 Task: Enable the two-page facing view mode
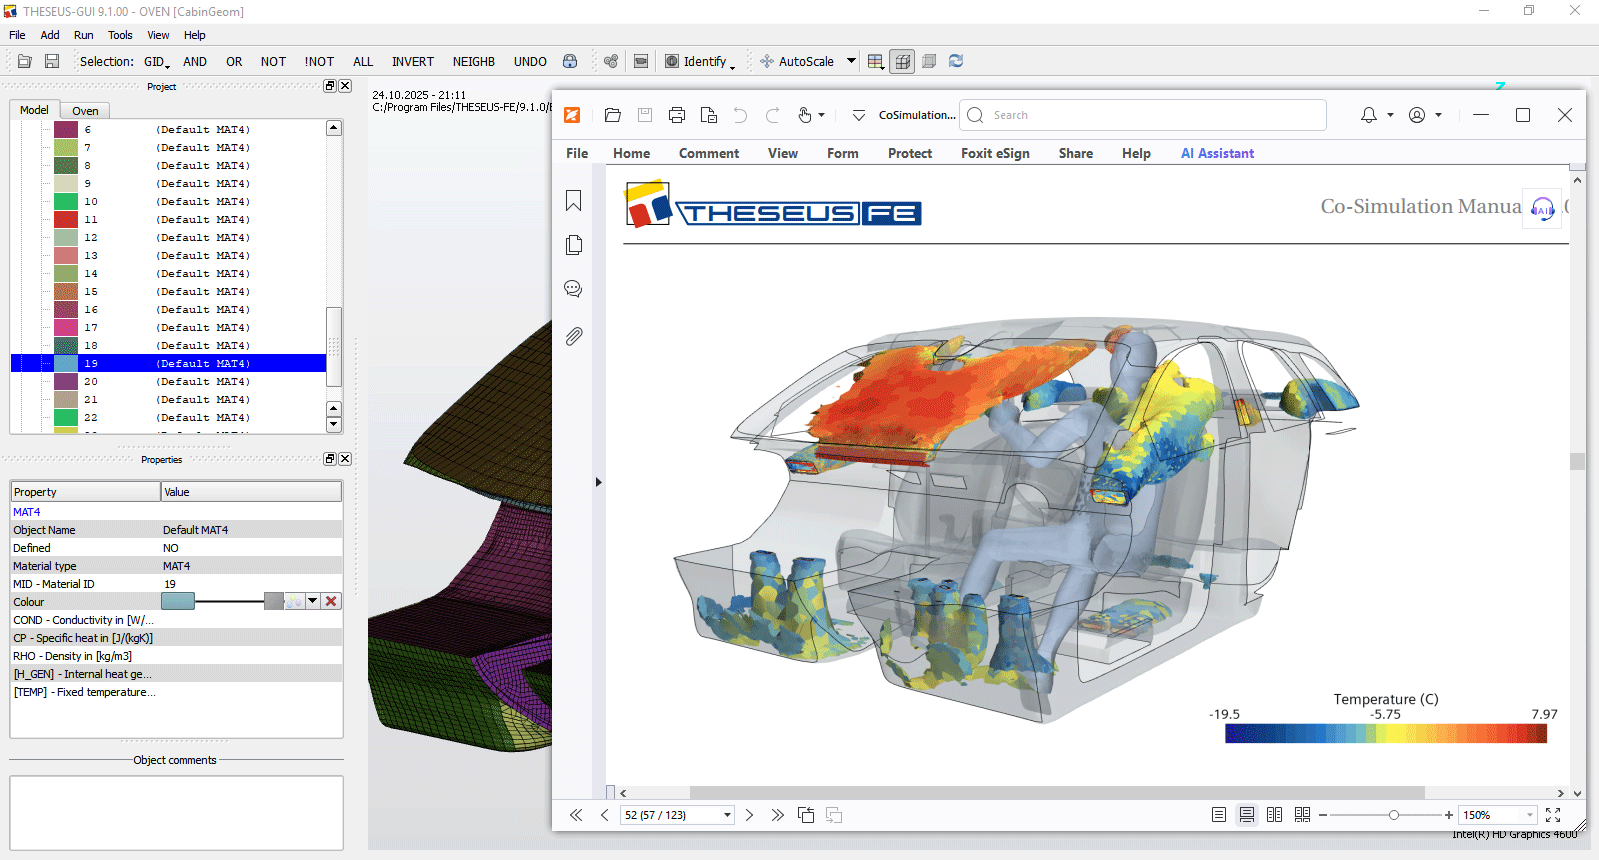tap(1274, 815)
